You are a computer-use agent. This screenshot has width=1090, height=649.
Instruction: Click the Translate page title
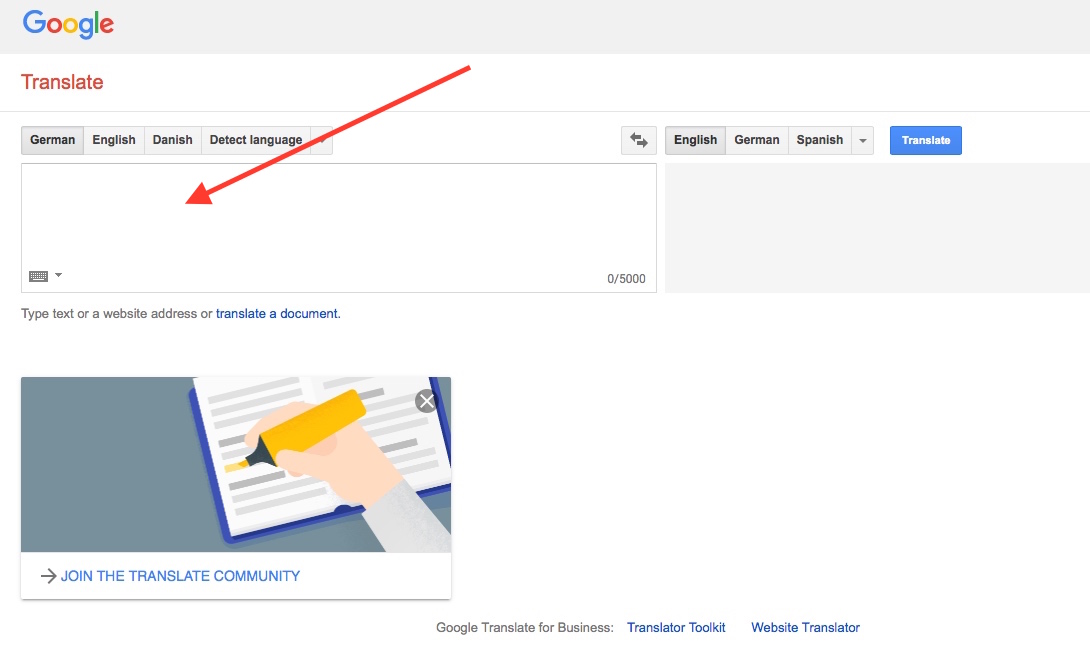click(62, 82)
